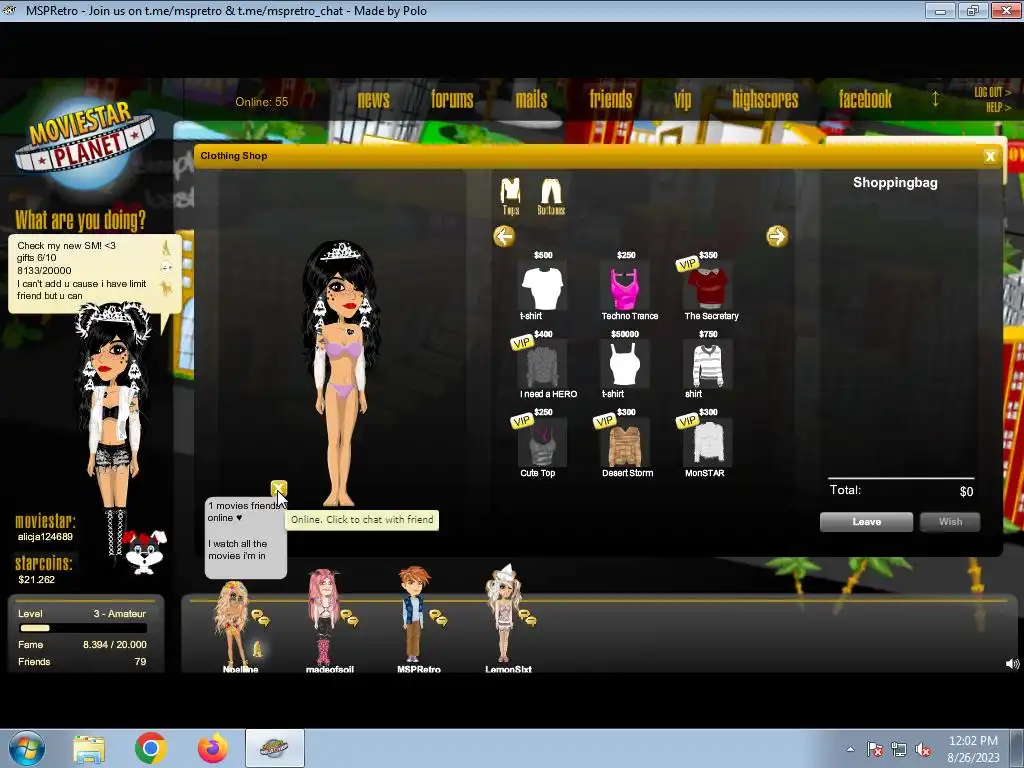The width and height of the screenshot is (1024, 768).
Task: Click the top icon in status bubble
Action: [x=166, y=247]
